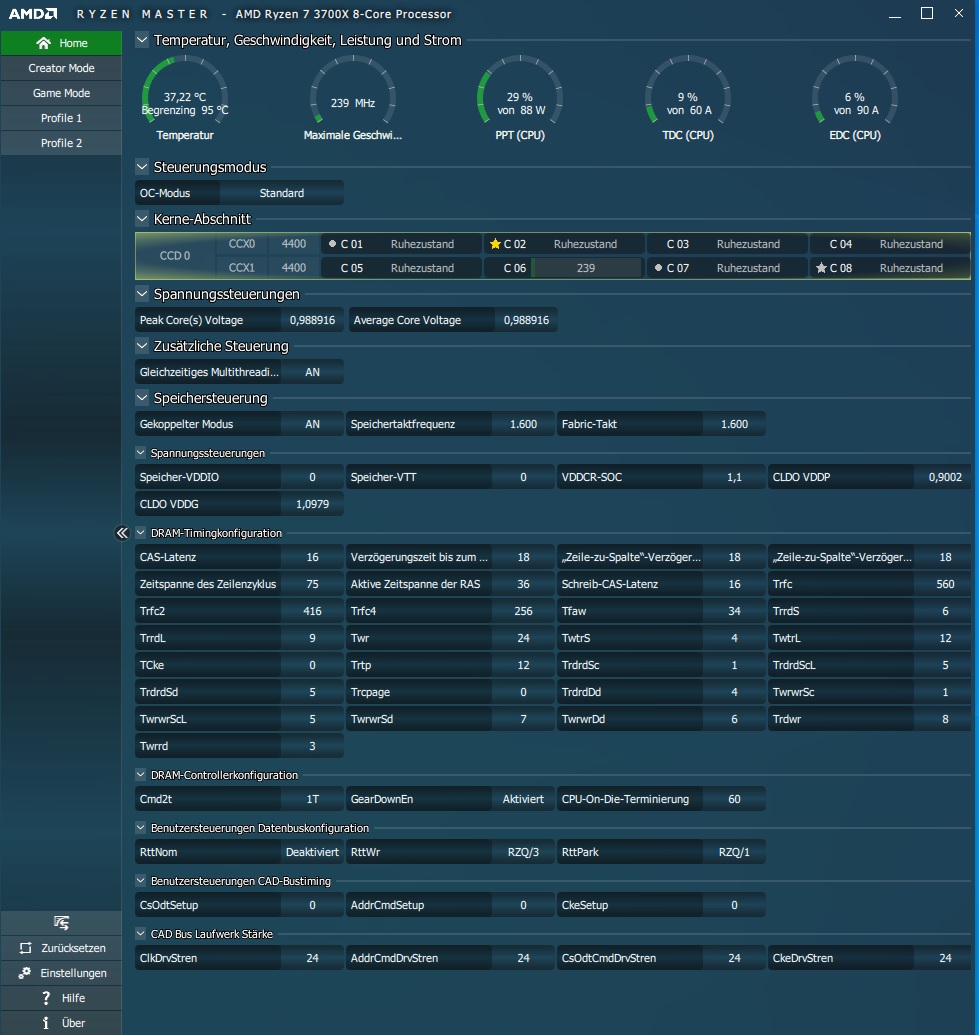Viewport: 979px width, 1035px height.
Task: Click the AMD logo in the title bar
Action: [33, 14]
